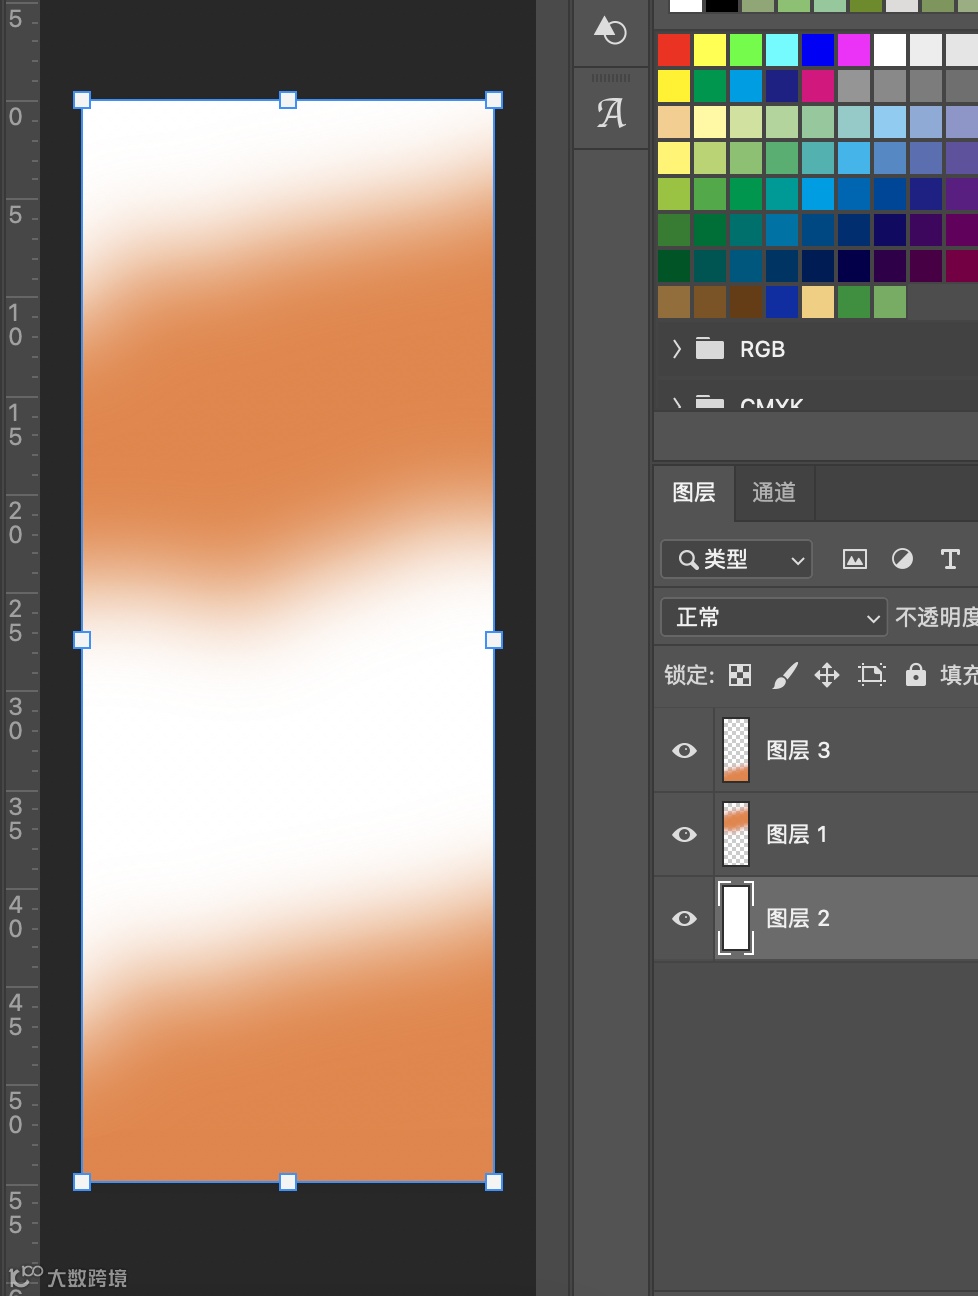Image resolution: width=978 pixels, height=1296 pixels.
Task: Expand the RGB swatch group chevron
Action: point(677,349)
